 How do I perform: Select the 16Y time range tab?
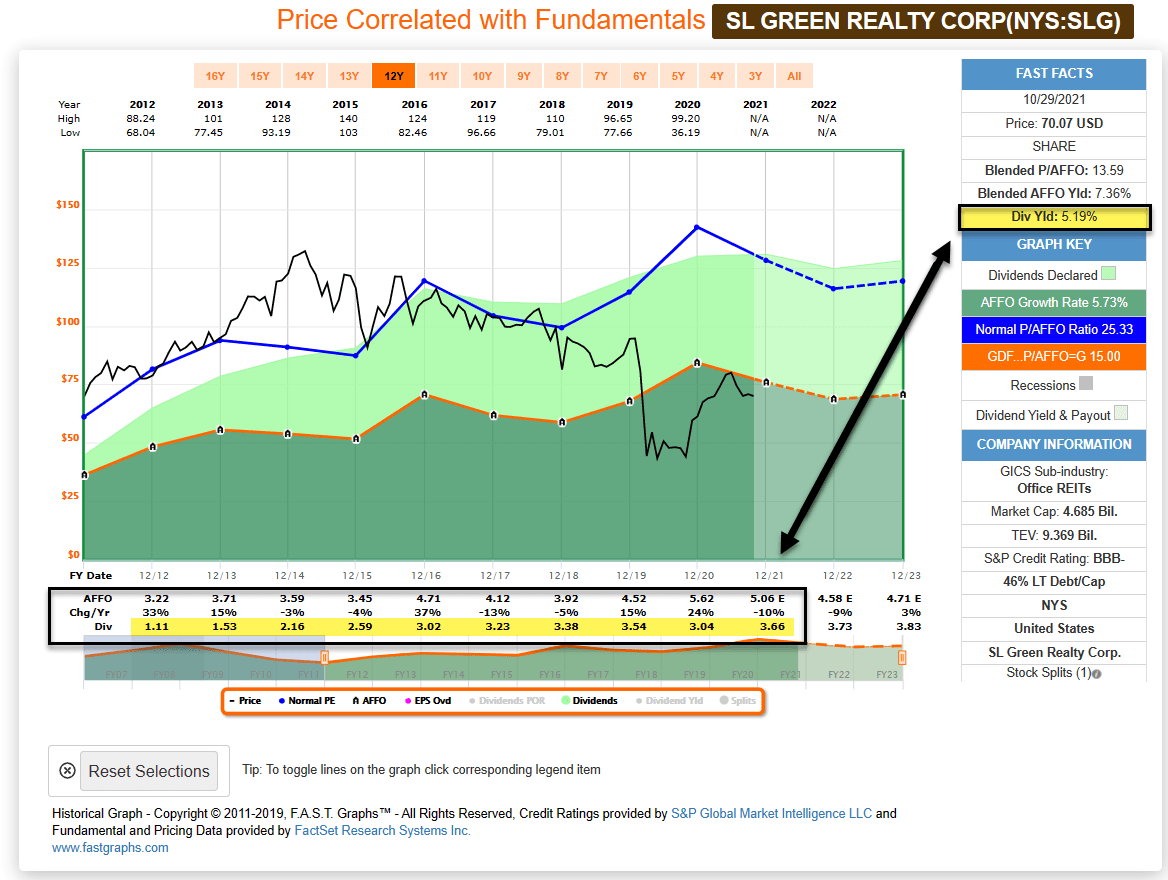pyautogui.click(x=215, y=76)
